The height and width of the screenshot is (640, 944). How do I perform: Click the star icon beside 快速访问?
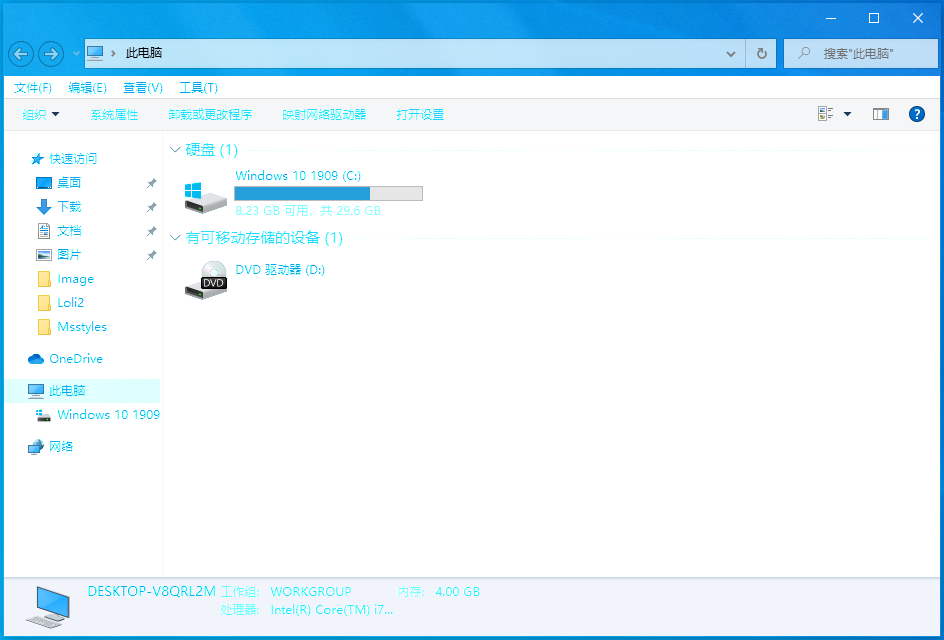click(x=37, y=159)
